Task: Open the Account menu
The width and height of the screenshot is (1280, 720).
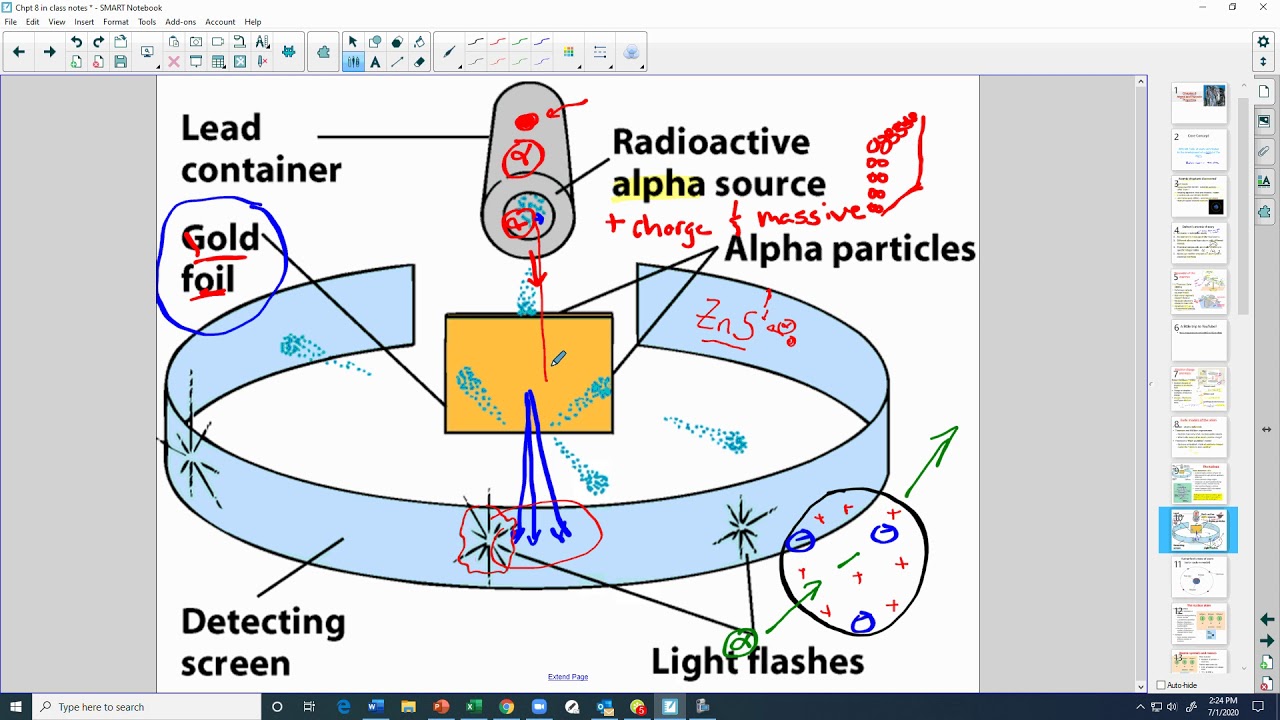Action: (220, 22)
